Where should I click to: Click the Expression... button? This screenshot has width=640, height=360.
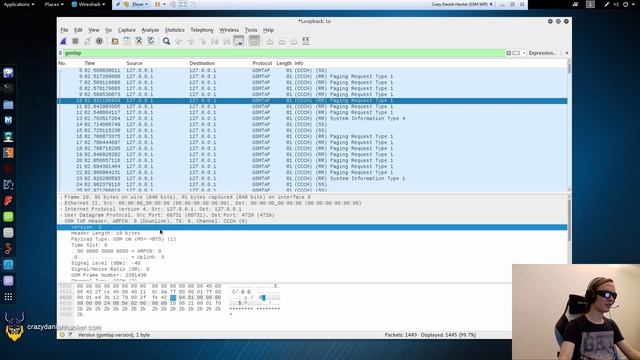[x=542, y=53]
